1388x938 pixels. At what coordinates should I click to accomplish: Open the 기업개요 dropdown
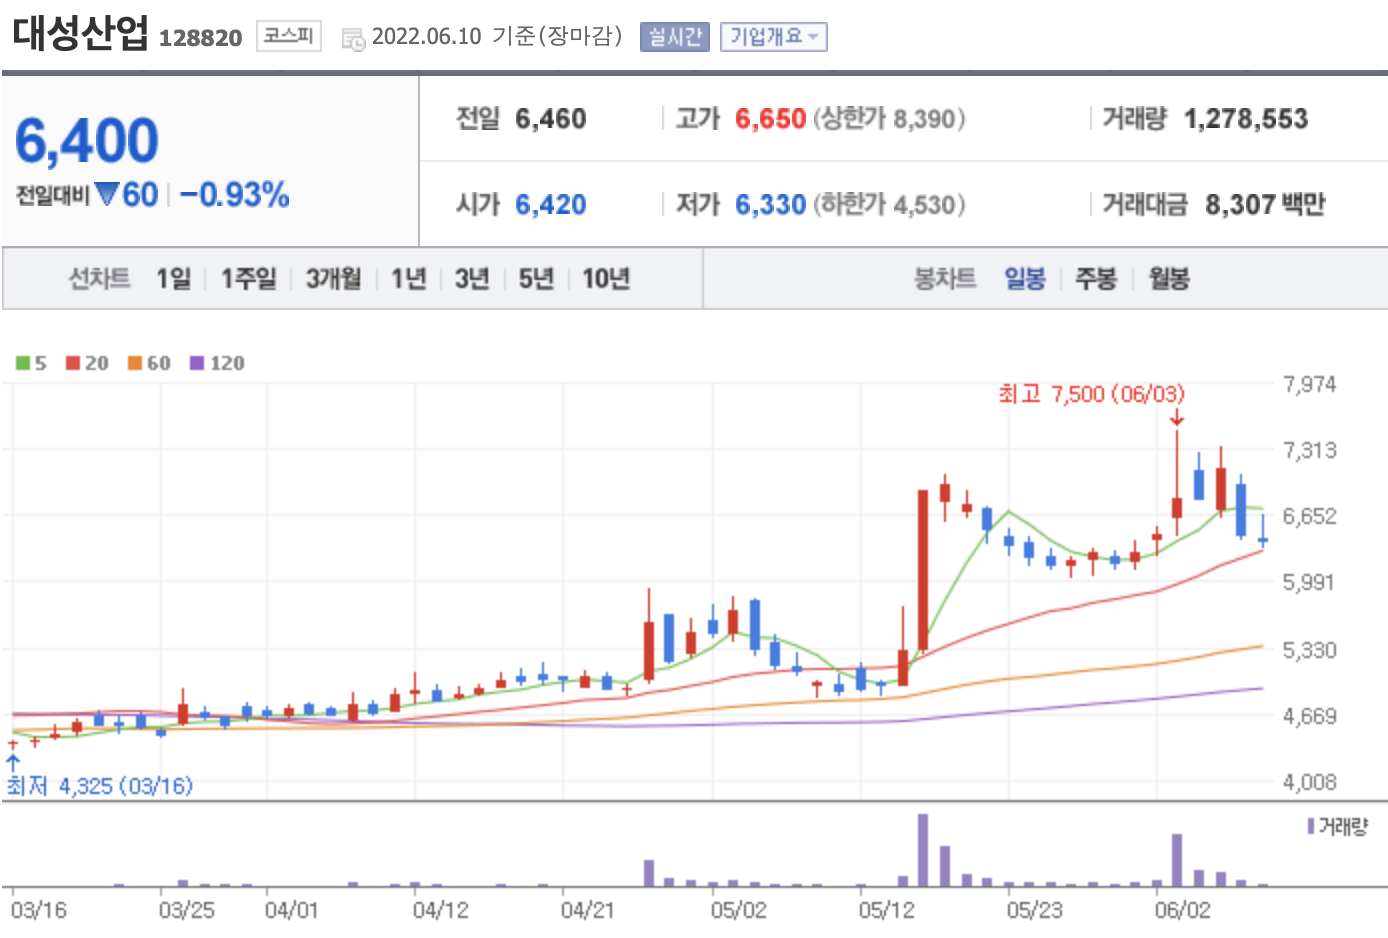(x=773, y=37)
